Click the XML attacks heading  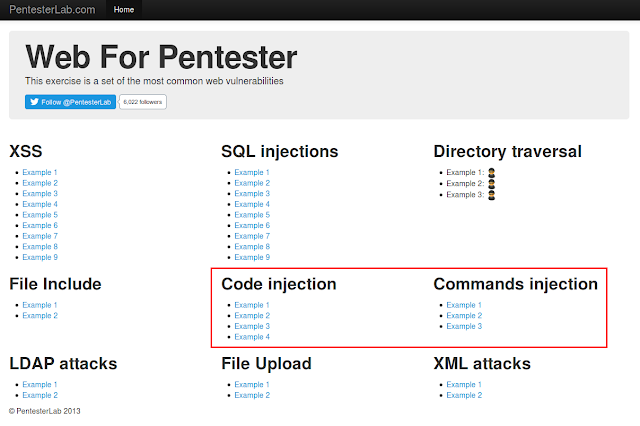(482, 364)
